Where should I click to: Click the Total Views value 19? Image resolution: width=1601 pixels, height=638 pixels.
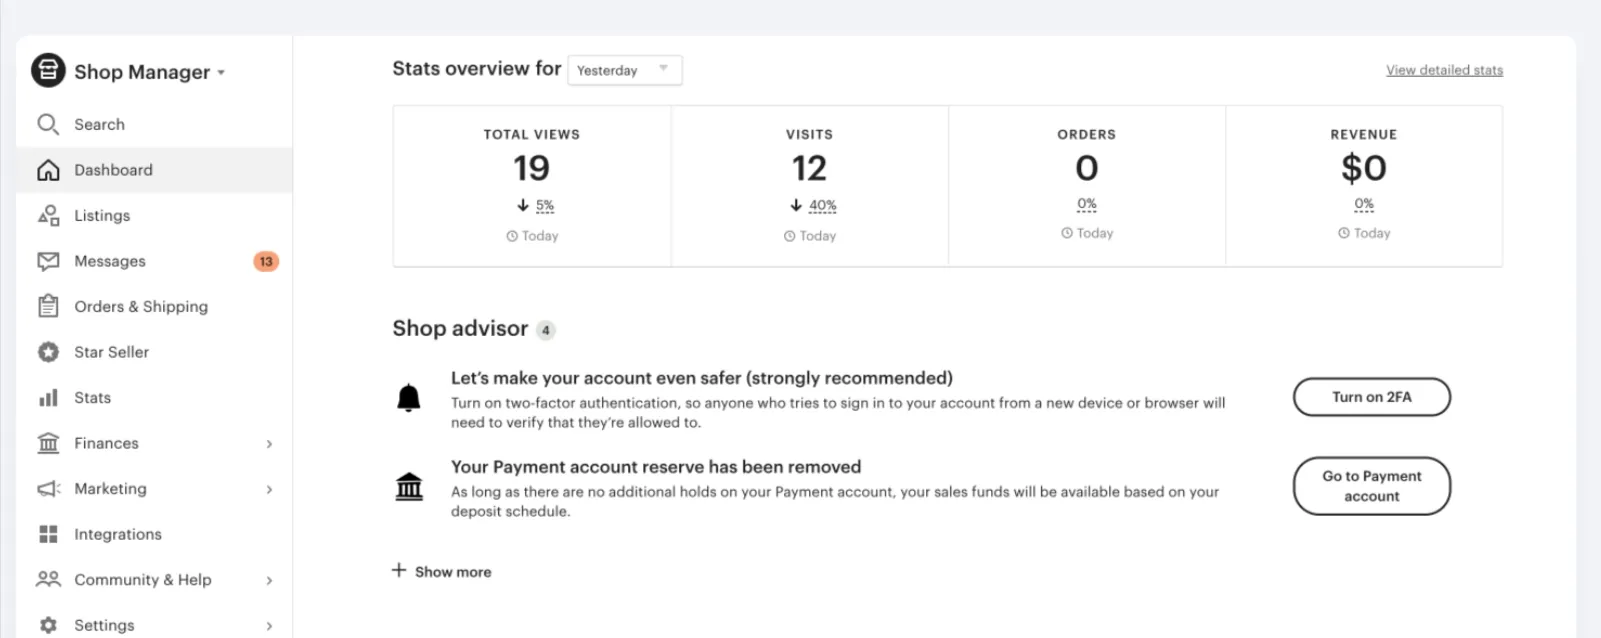pyautogui.click(x=532, y=168)
